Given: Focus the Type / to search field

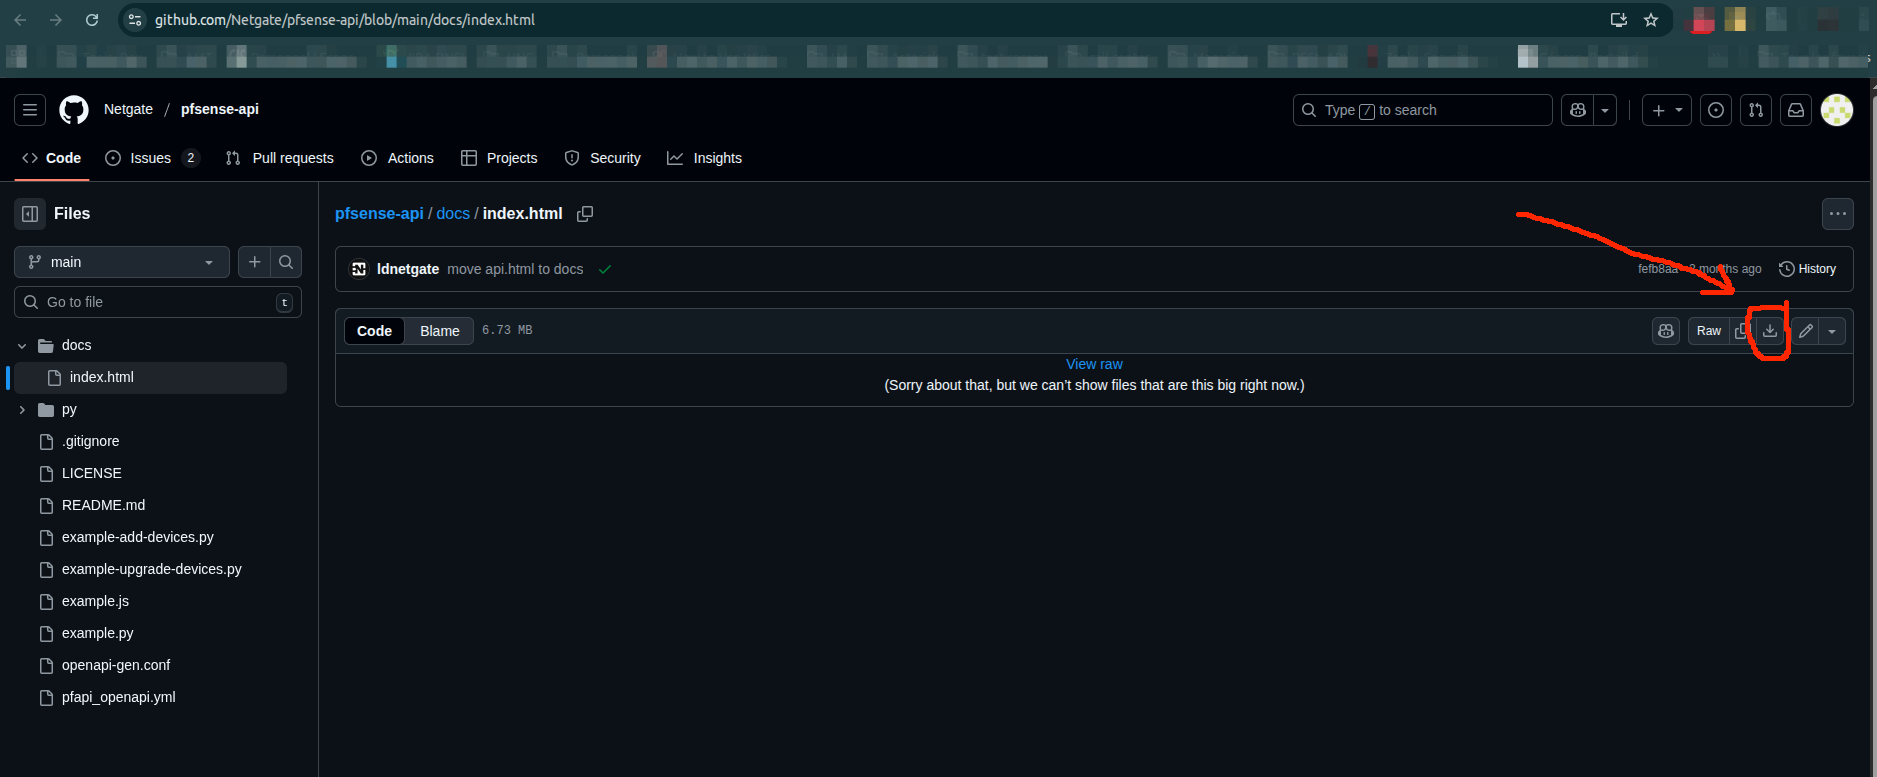Looking at the screenshot, I should (x=1422, y=110).
